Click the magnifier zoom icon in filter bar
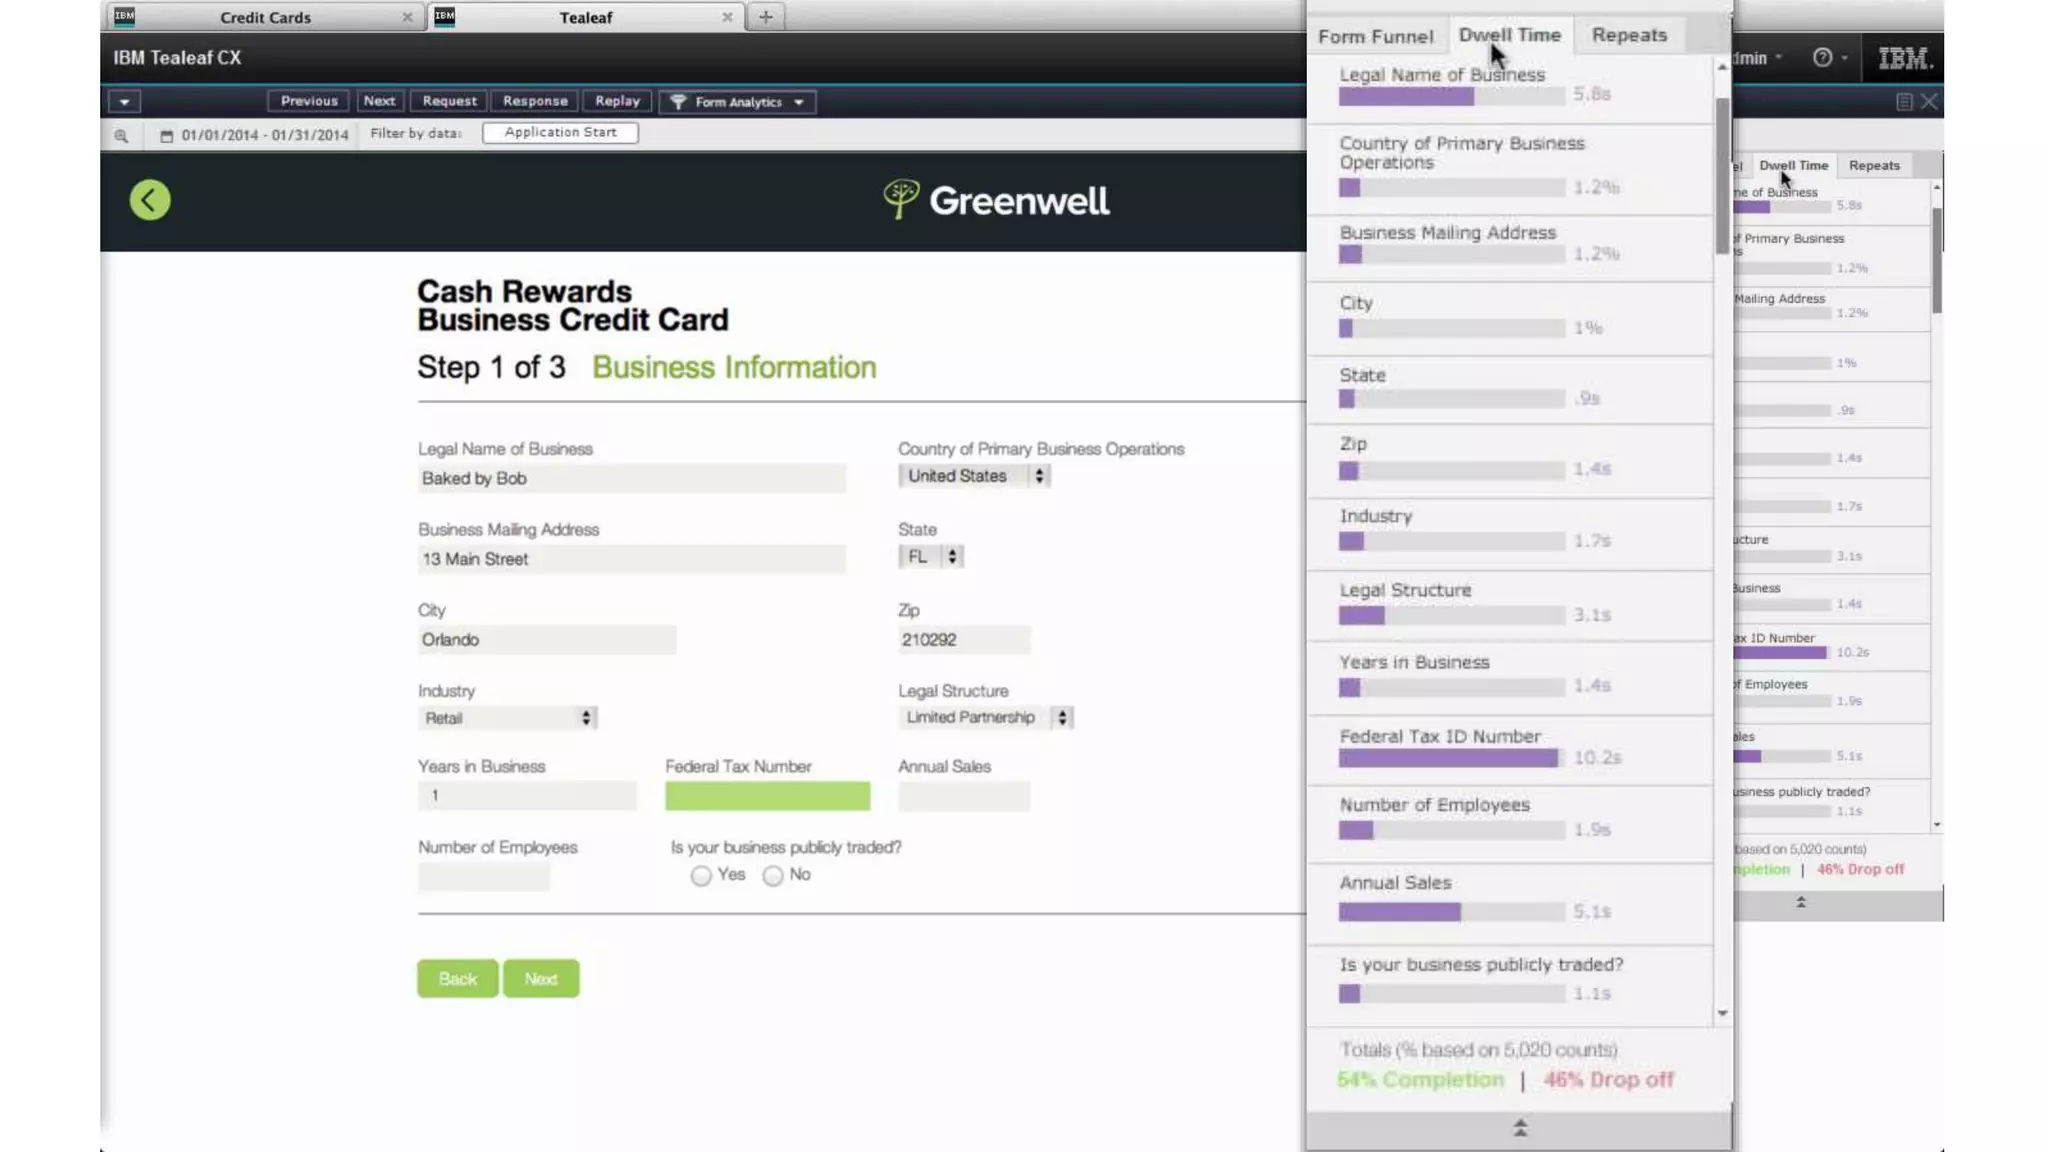 pyautogui.click(x=121, y=136)
